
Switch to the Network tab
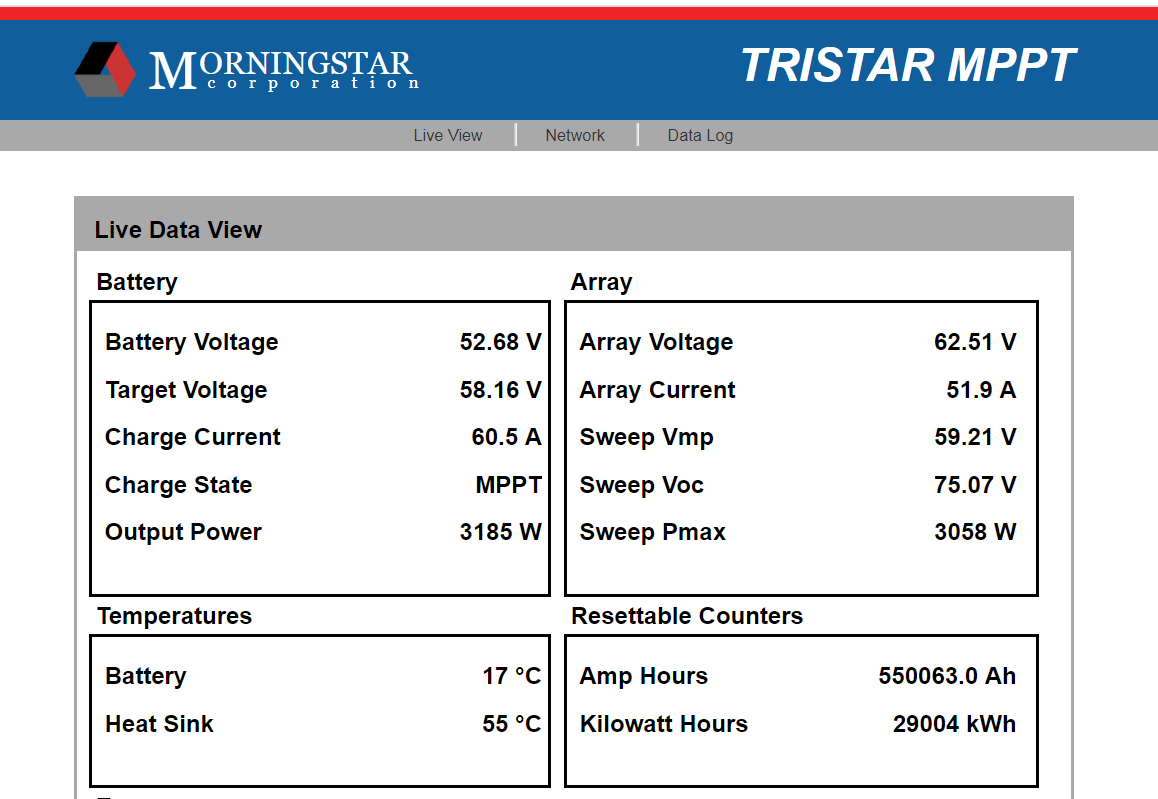pos(575,136)
